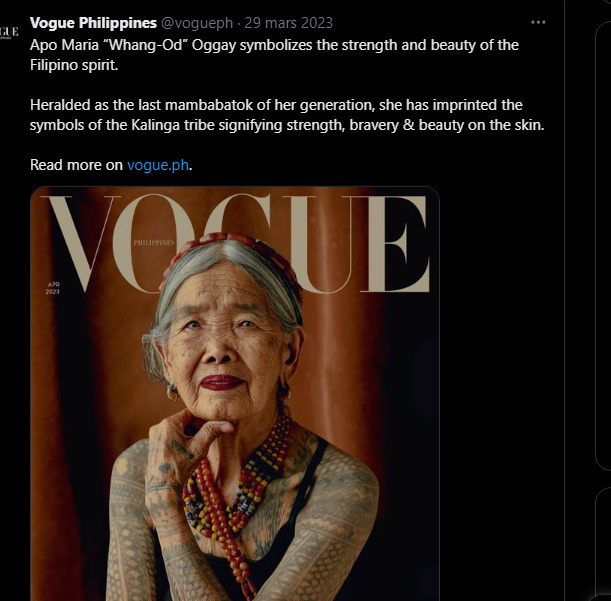The width and height of the screenshot is (611, 601).
Task: Open the three-dot More menu on the tweet
Action: point(538,23)
